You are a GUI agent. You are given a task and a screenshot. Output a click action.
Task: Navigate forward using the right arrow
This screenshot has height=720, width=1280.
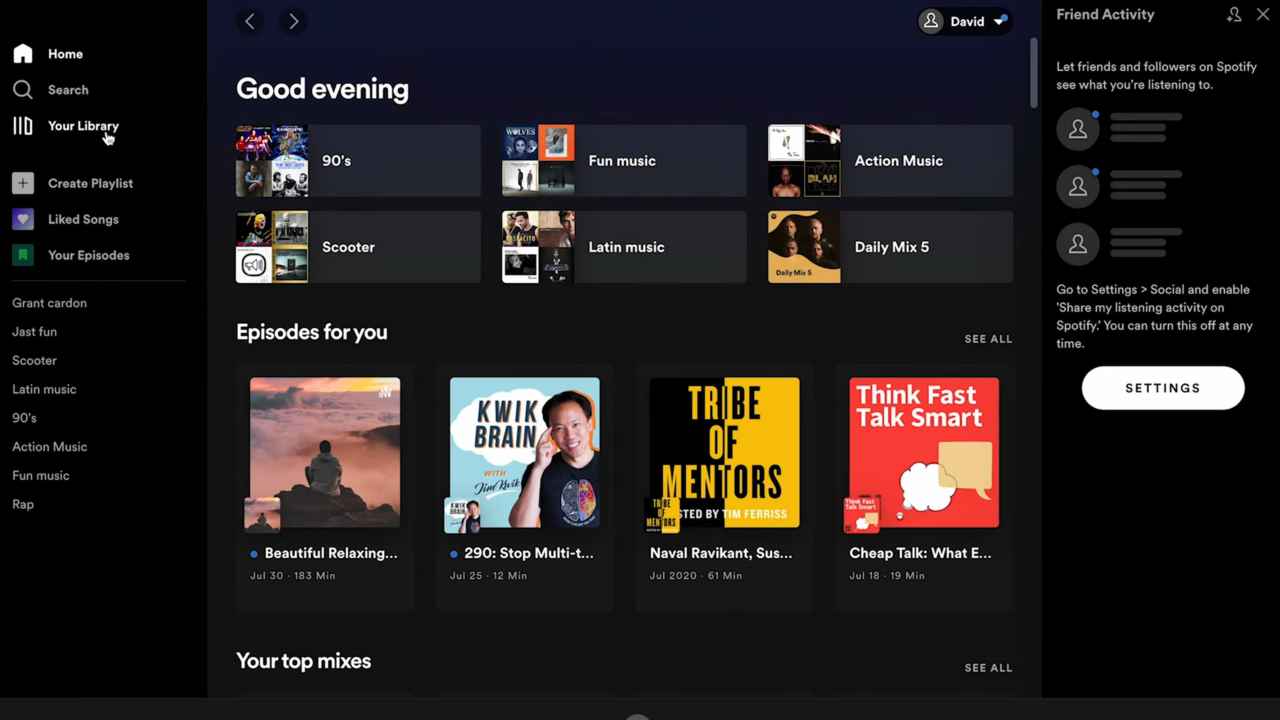click(293, 21)
